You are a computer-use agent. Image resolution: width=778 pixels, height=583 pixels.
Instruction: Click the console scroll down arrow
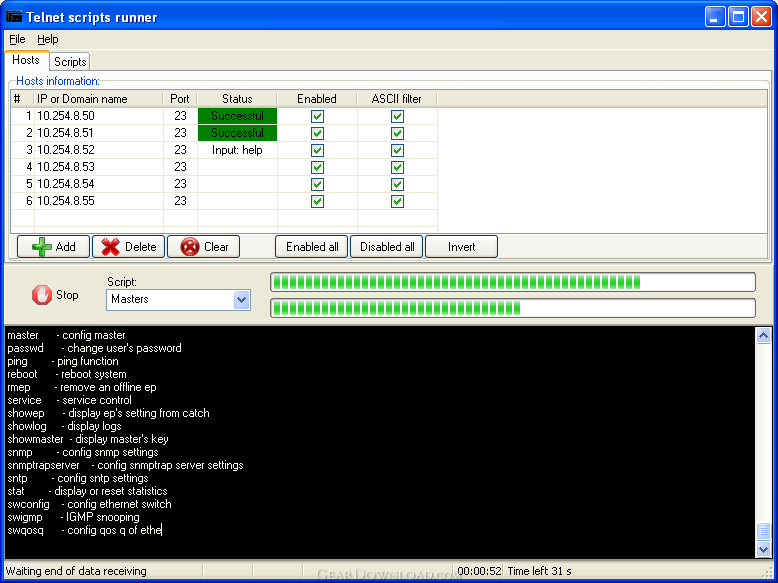[763, 549]
